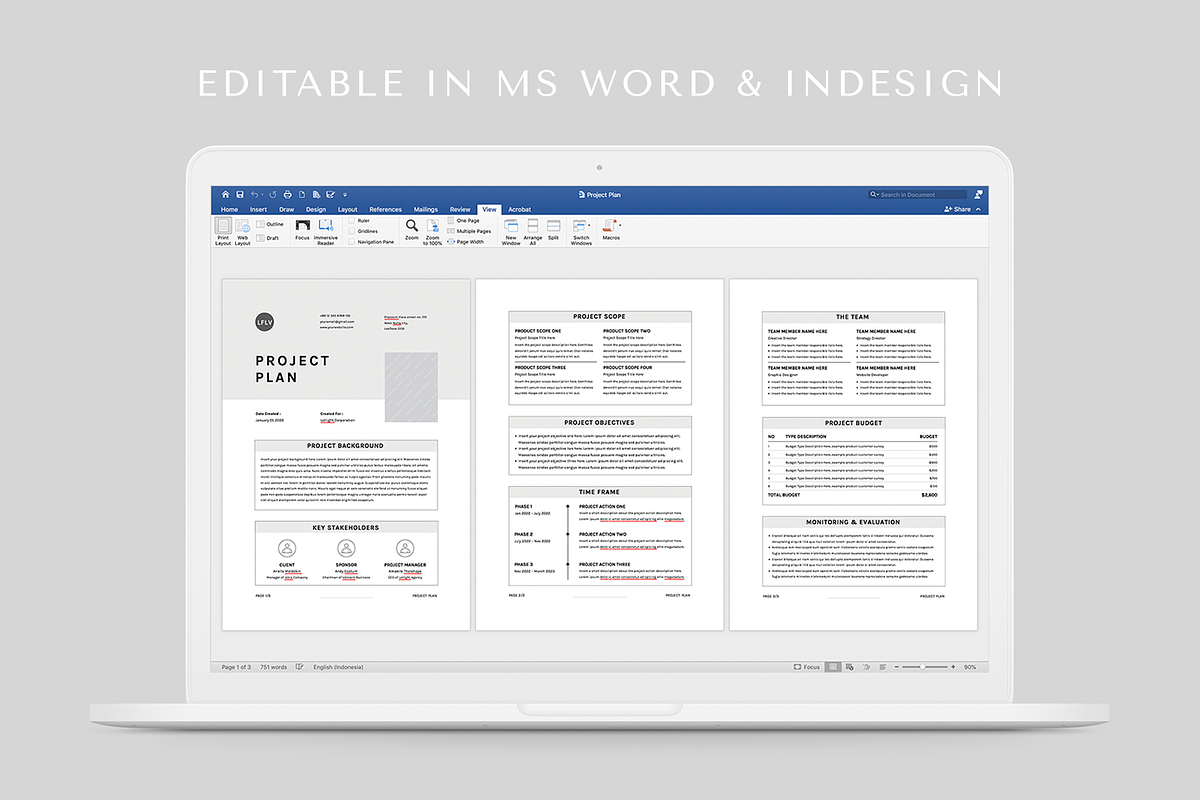
Task: Switch to the References ribbon tab
Action: (x=386, y=209)
